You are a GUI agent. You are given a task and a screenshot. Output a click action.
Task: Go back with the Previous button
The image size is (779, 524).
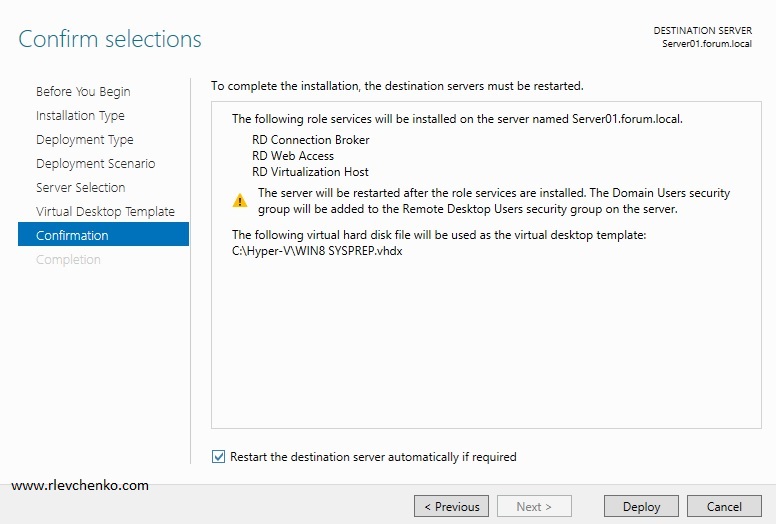pos(452,506)
